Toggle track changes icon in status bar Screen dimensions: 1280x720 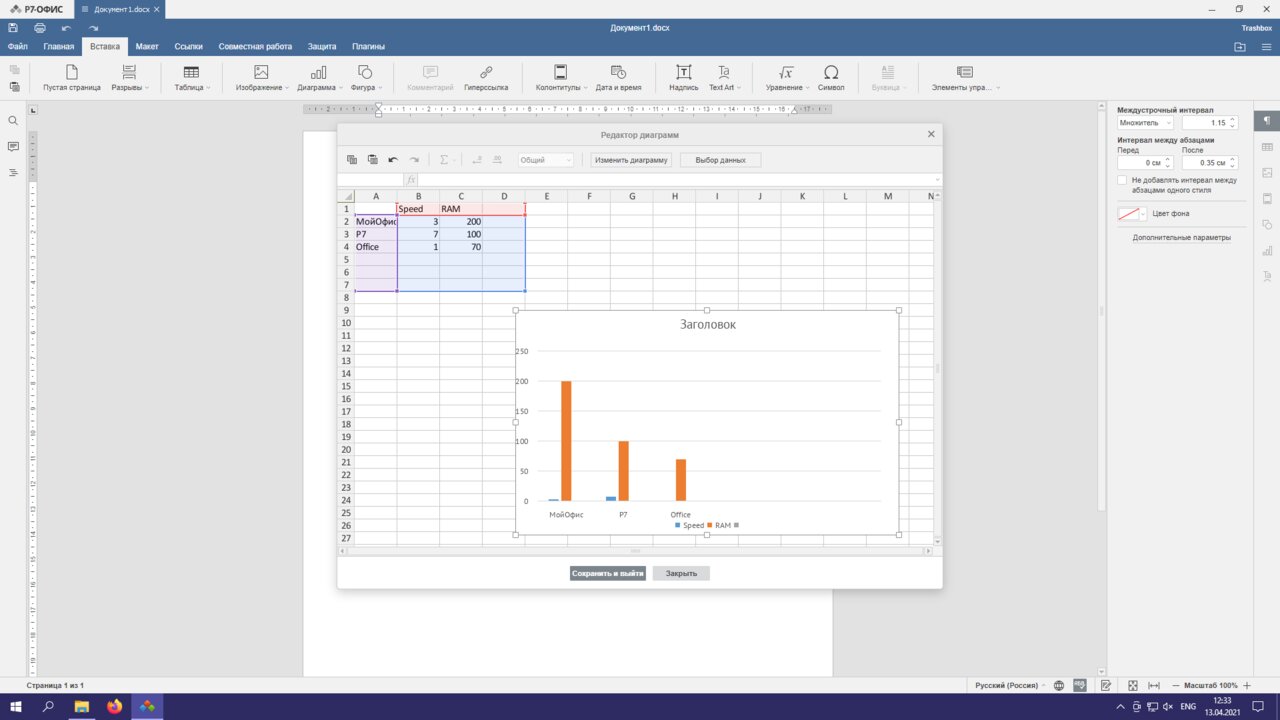pyautogui.click(x=1106, y=685)
